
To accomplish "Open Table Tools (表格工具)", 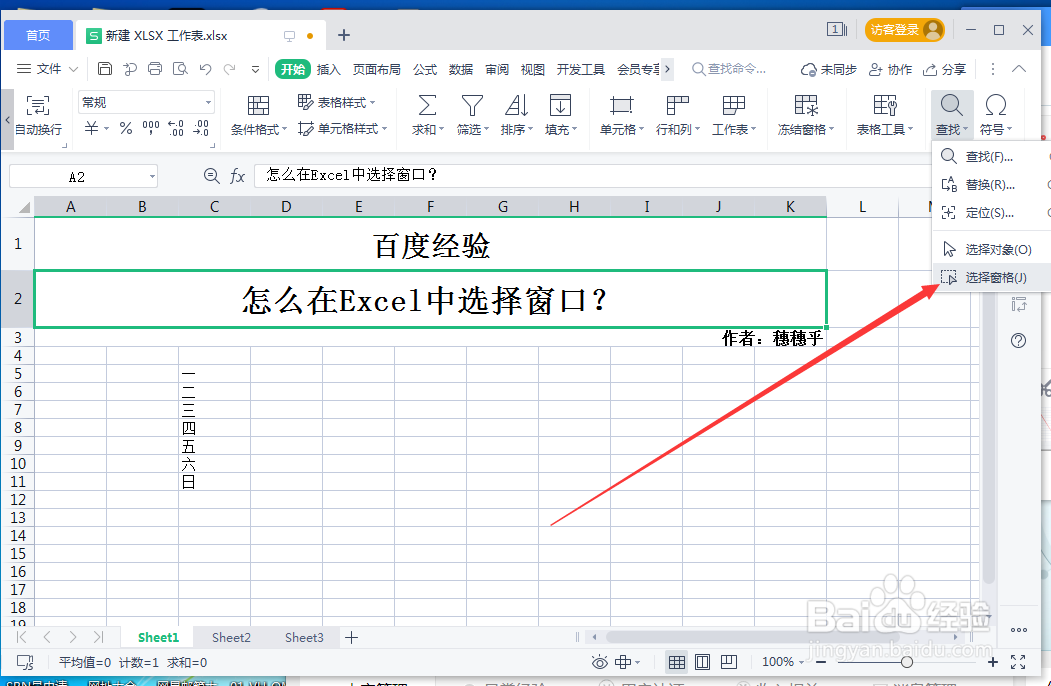I will click(x=885, y=115).
